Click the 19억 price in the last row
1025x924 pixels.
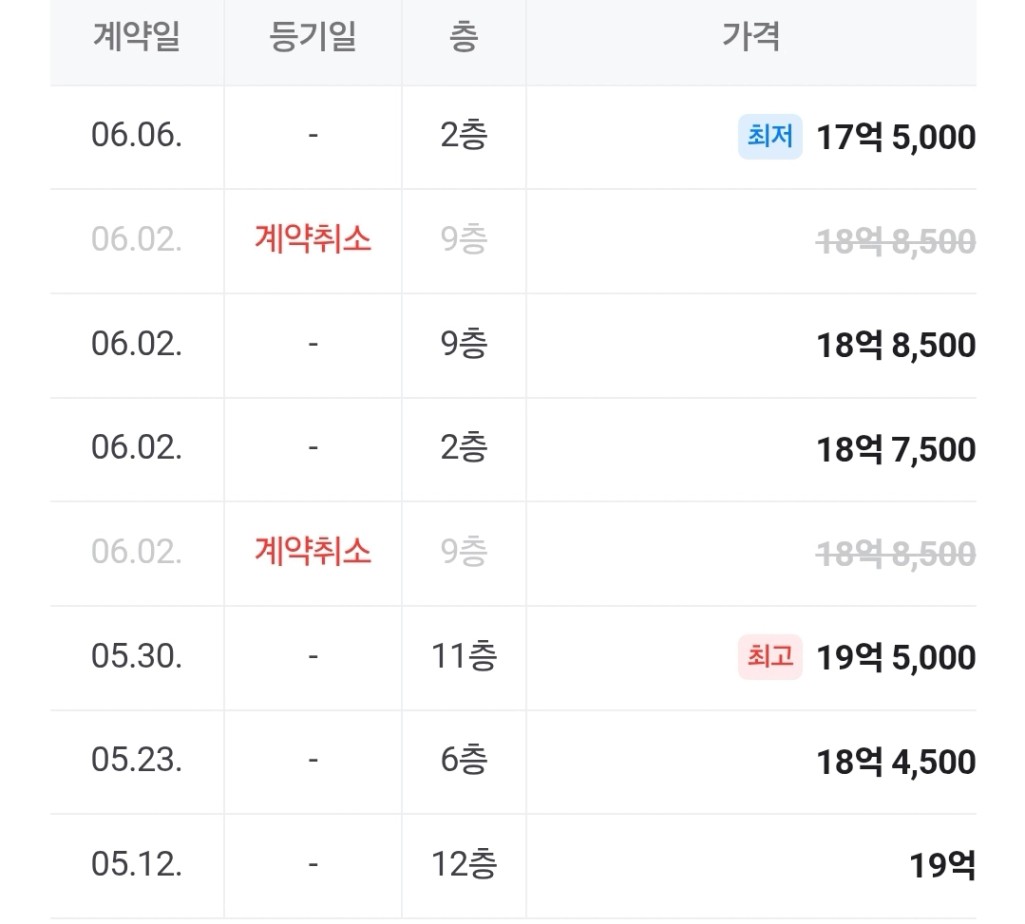pyautogui.click(x=942, y=866)
